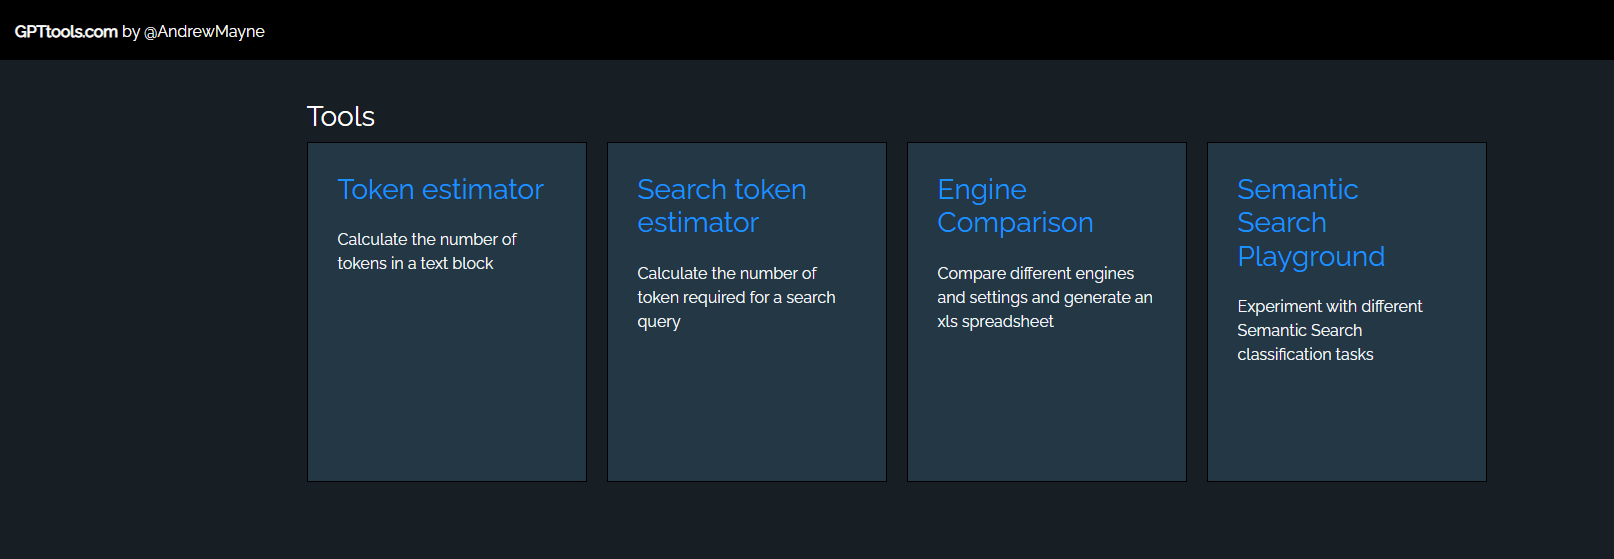Screen dimensions: 1614x559
Task: Open the Search token estimator title link
Action: 721,205
